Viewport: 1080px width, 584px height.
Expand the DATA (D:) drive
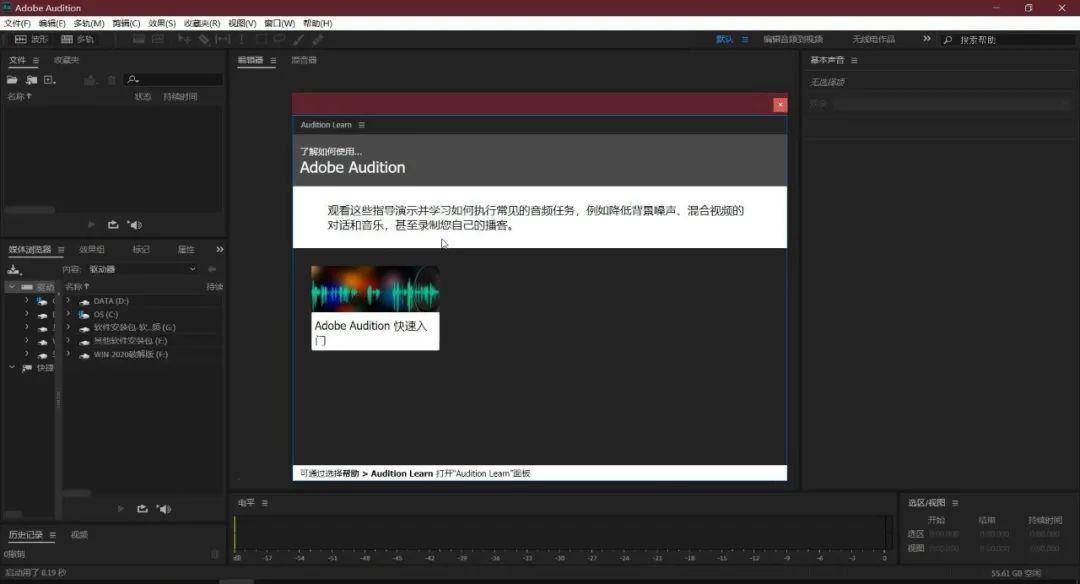pyautogui.click(x=68, y=301)
